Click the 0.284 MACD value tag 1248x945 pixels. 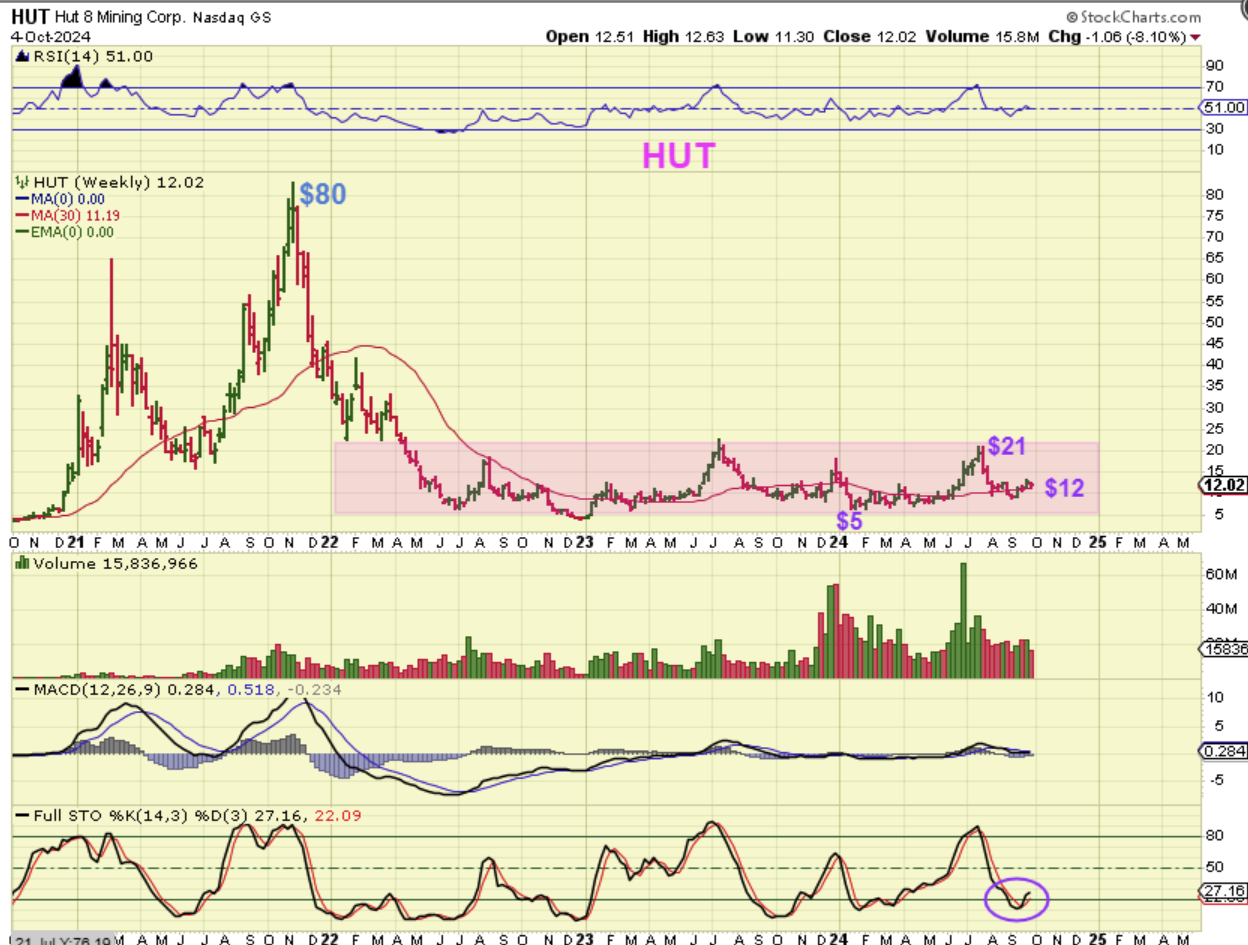pos(1222,751)
